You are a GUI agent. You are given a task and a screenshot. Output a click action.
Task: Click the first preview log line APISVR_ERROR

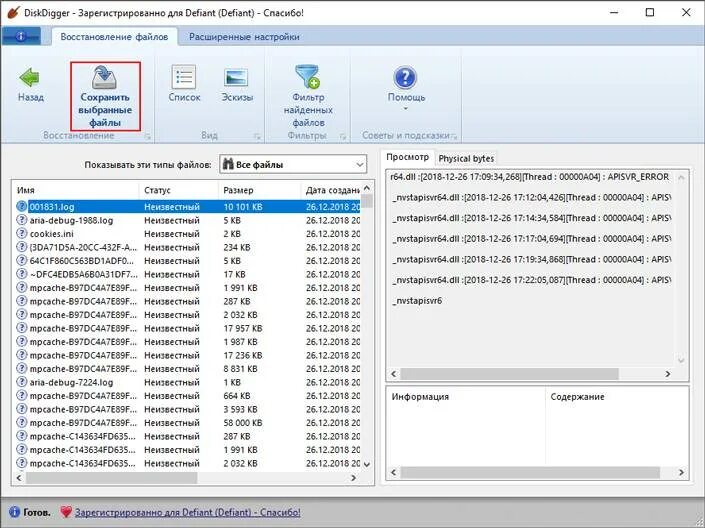[x=530, y=177]
